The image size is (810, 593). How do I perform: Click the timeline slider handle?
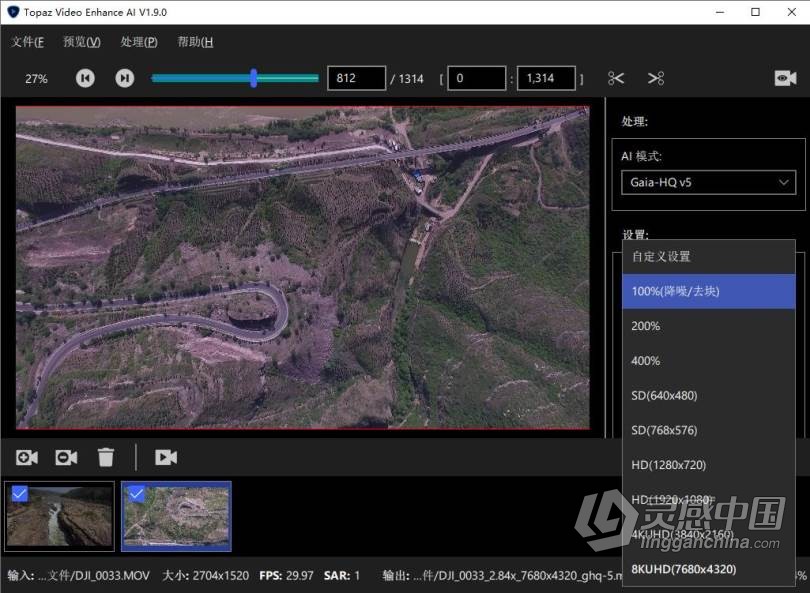[253, 78]
